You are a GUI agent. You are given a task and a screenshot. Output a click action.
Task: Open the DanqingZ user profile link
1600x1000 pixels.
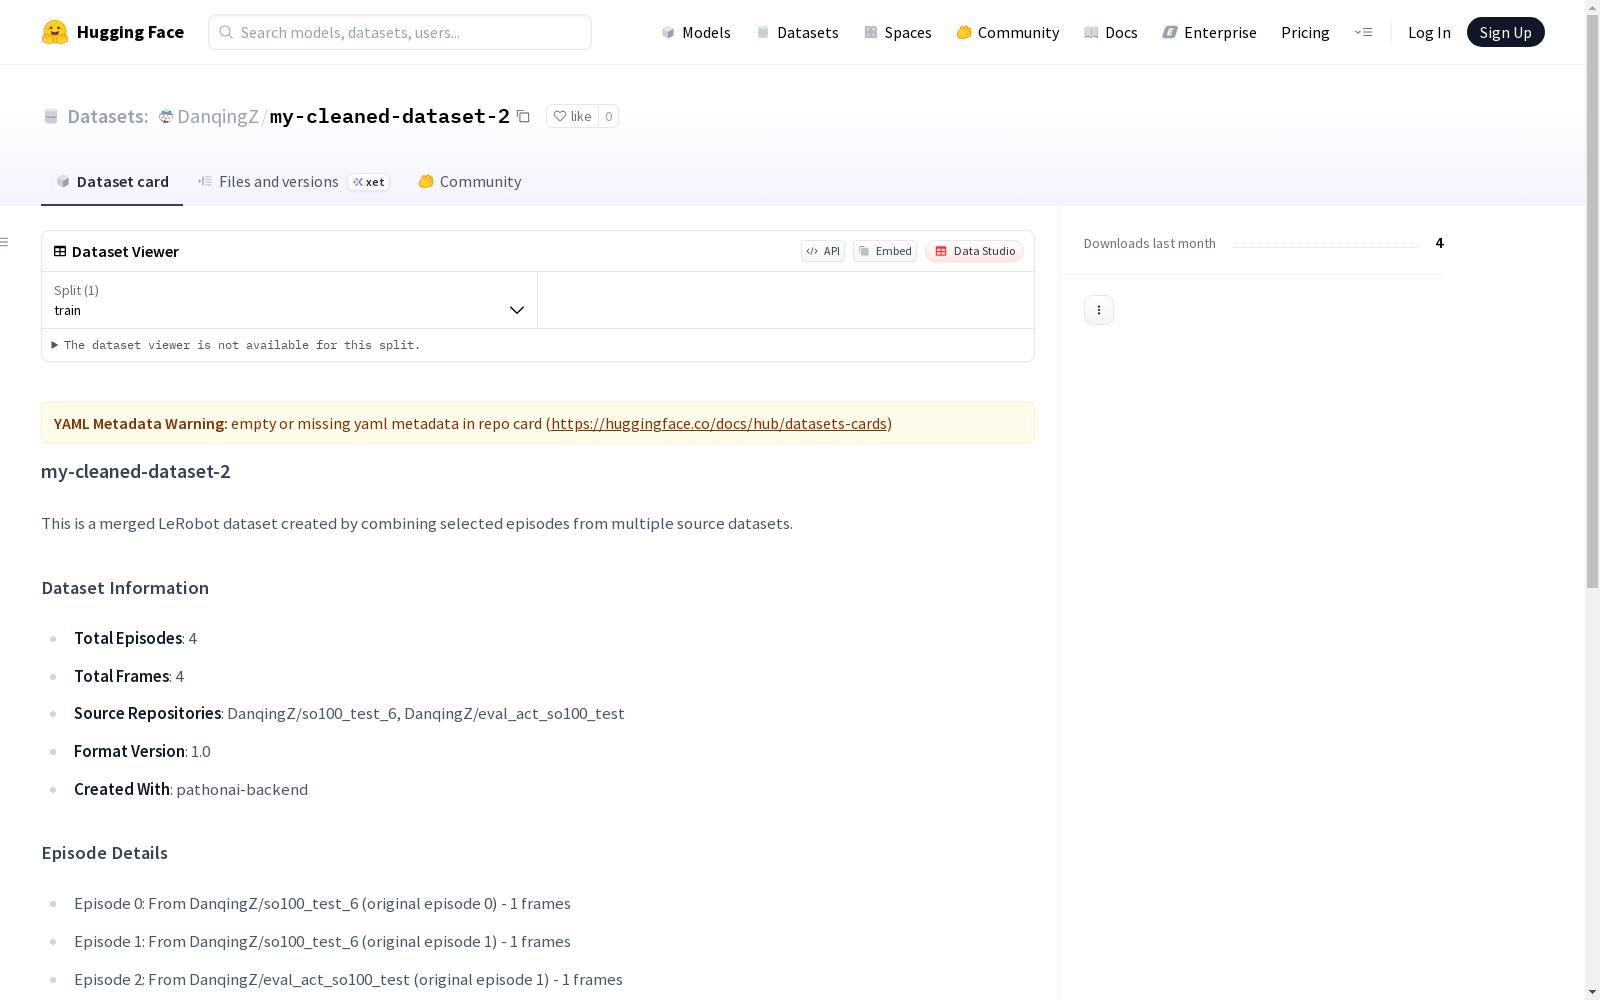(218, 116)
